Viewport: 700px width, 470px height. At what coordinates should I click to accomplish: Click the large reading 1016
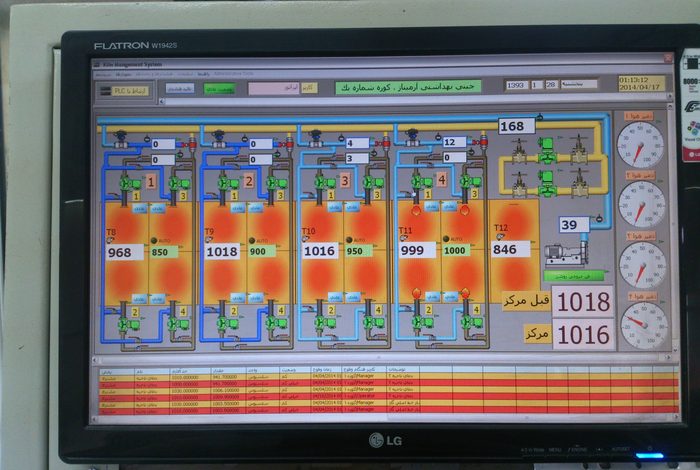click(583, 335)
